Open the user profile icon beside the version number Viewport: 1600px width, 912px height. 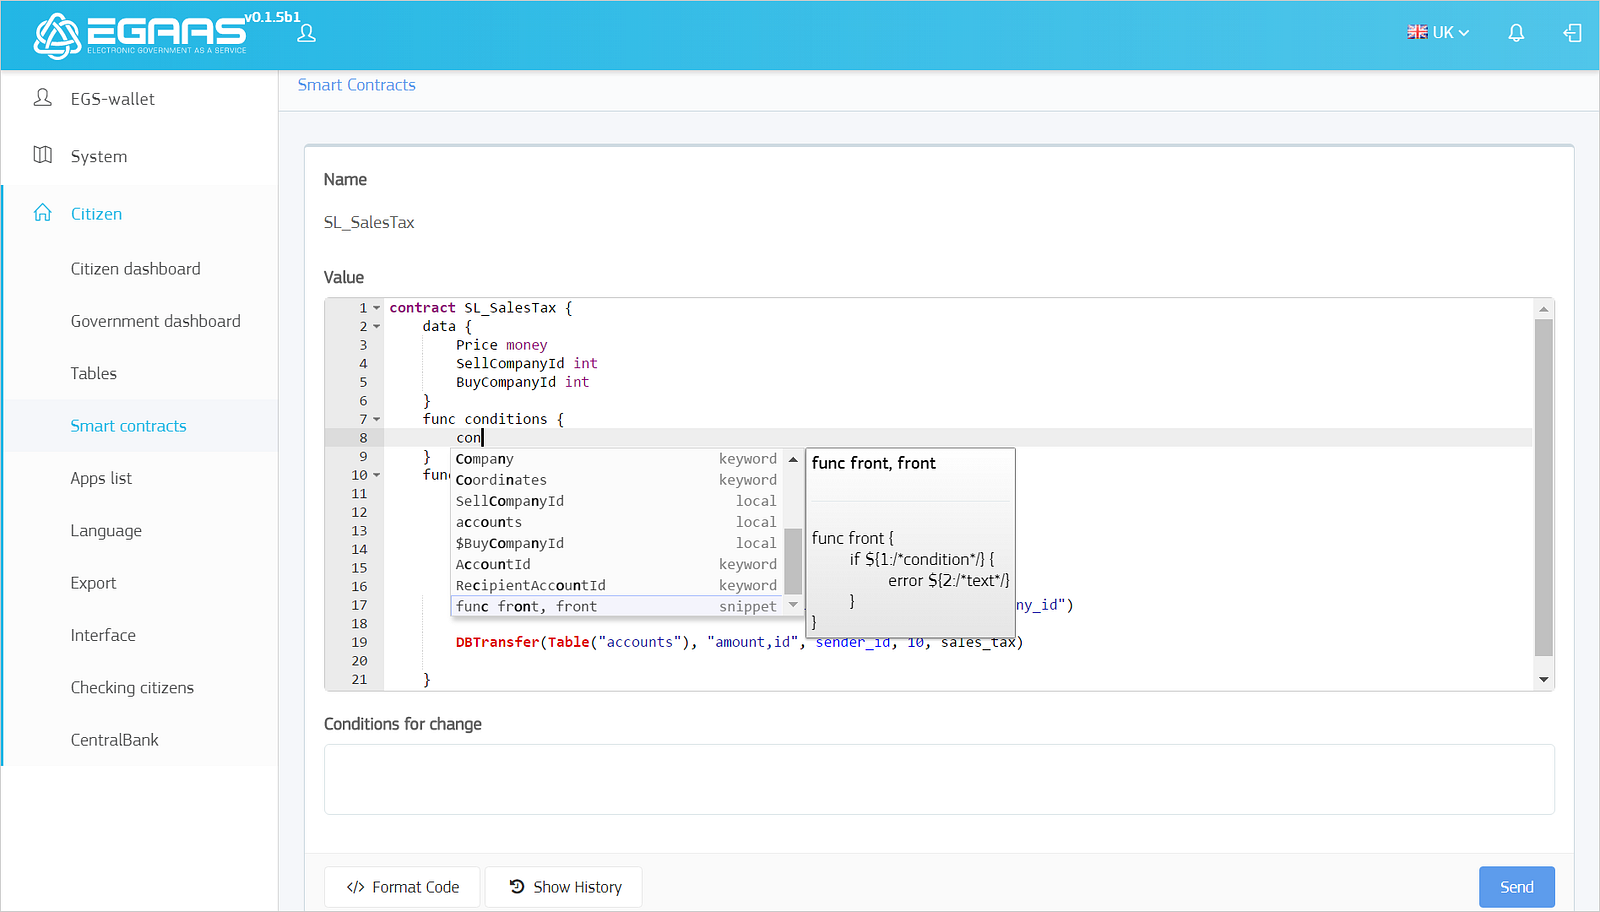click(x=307, y=34)
